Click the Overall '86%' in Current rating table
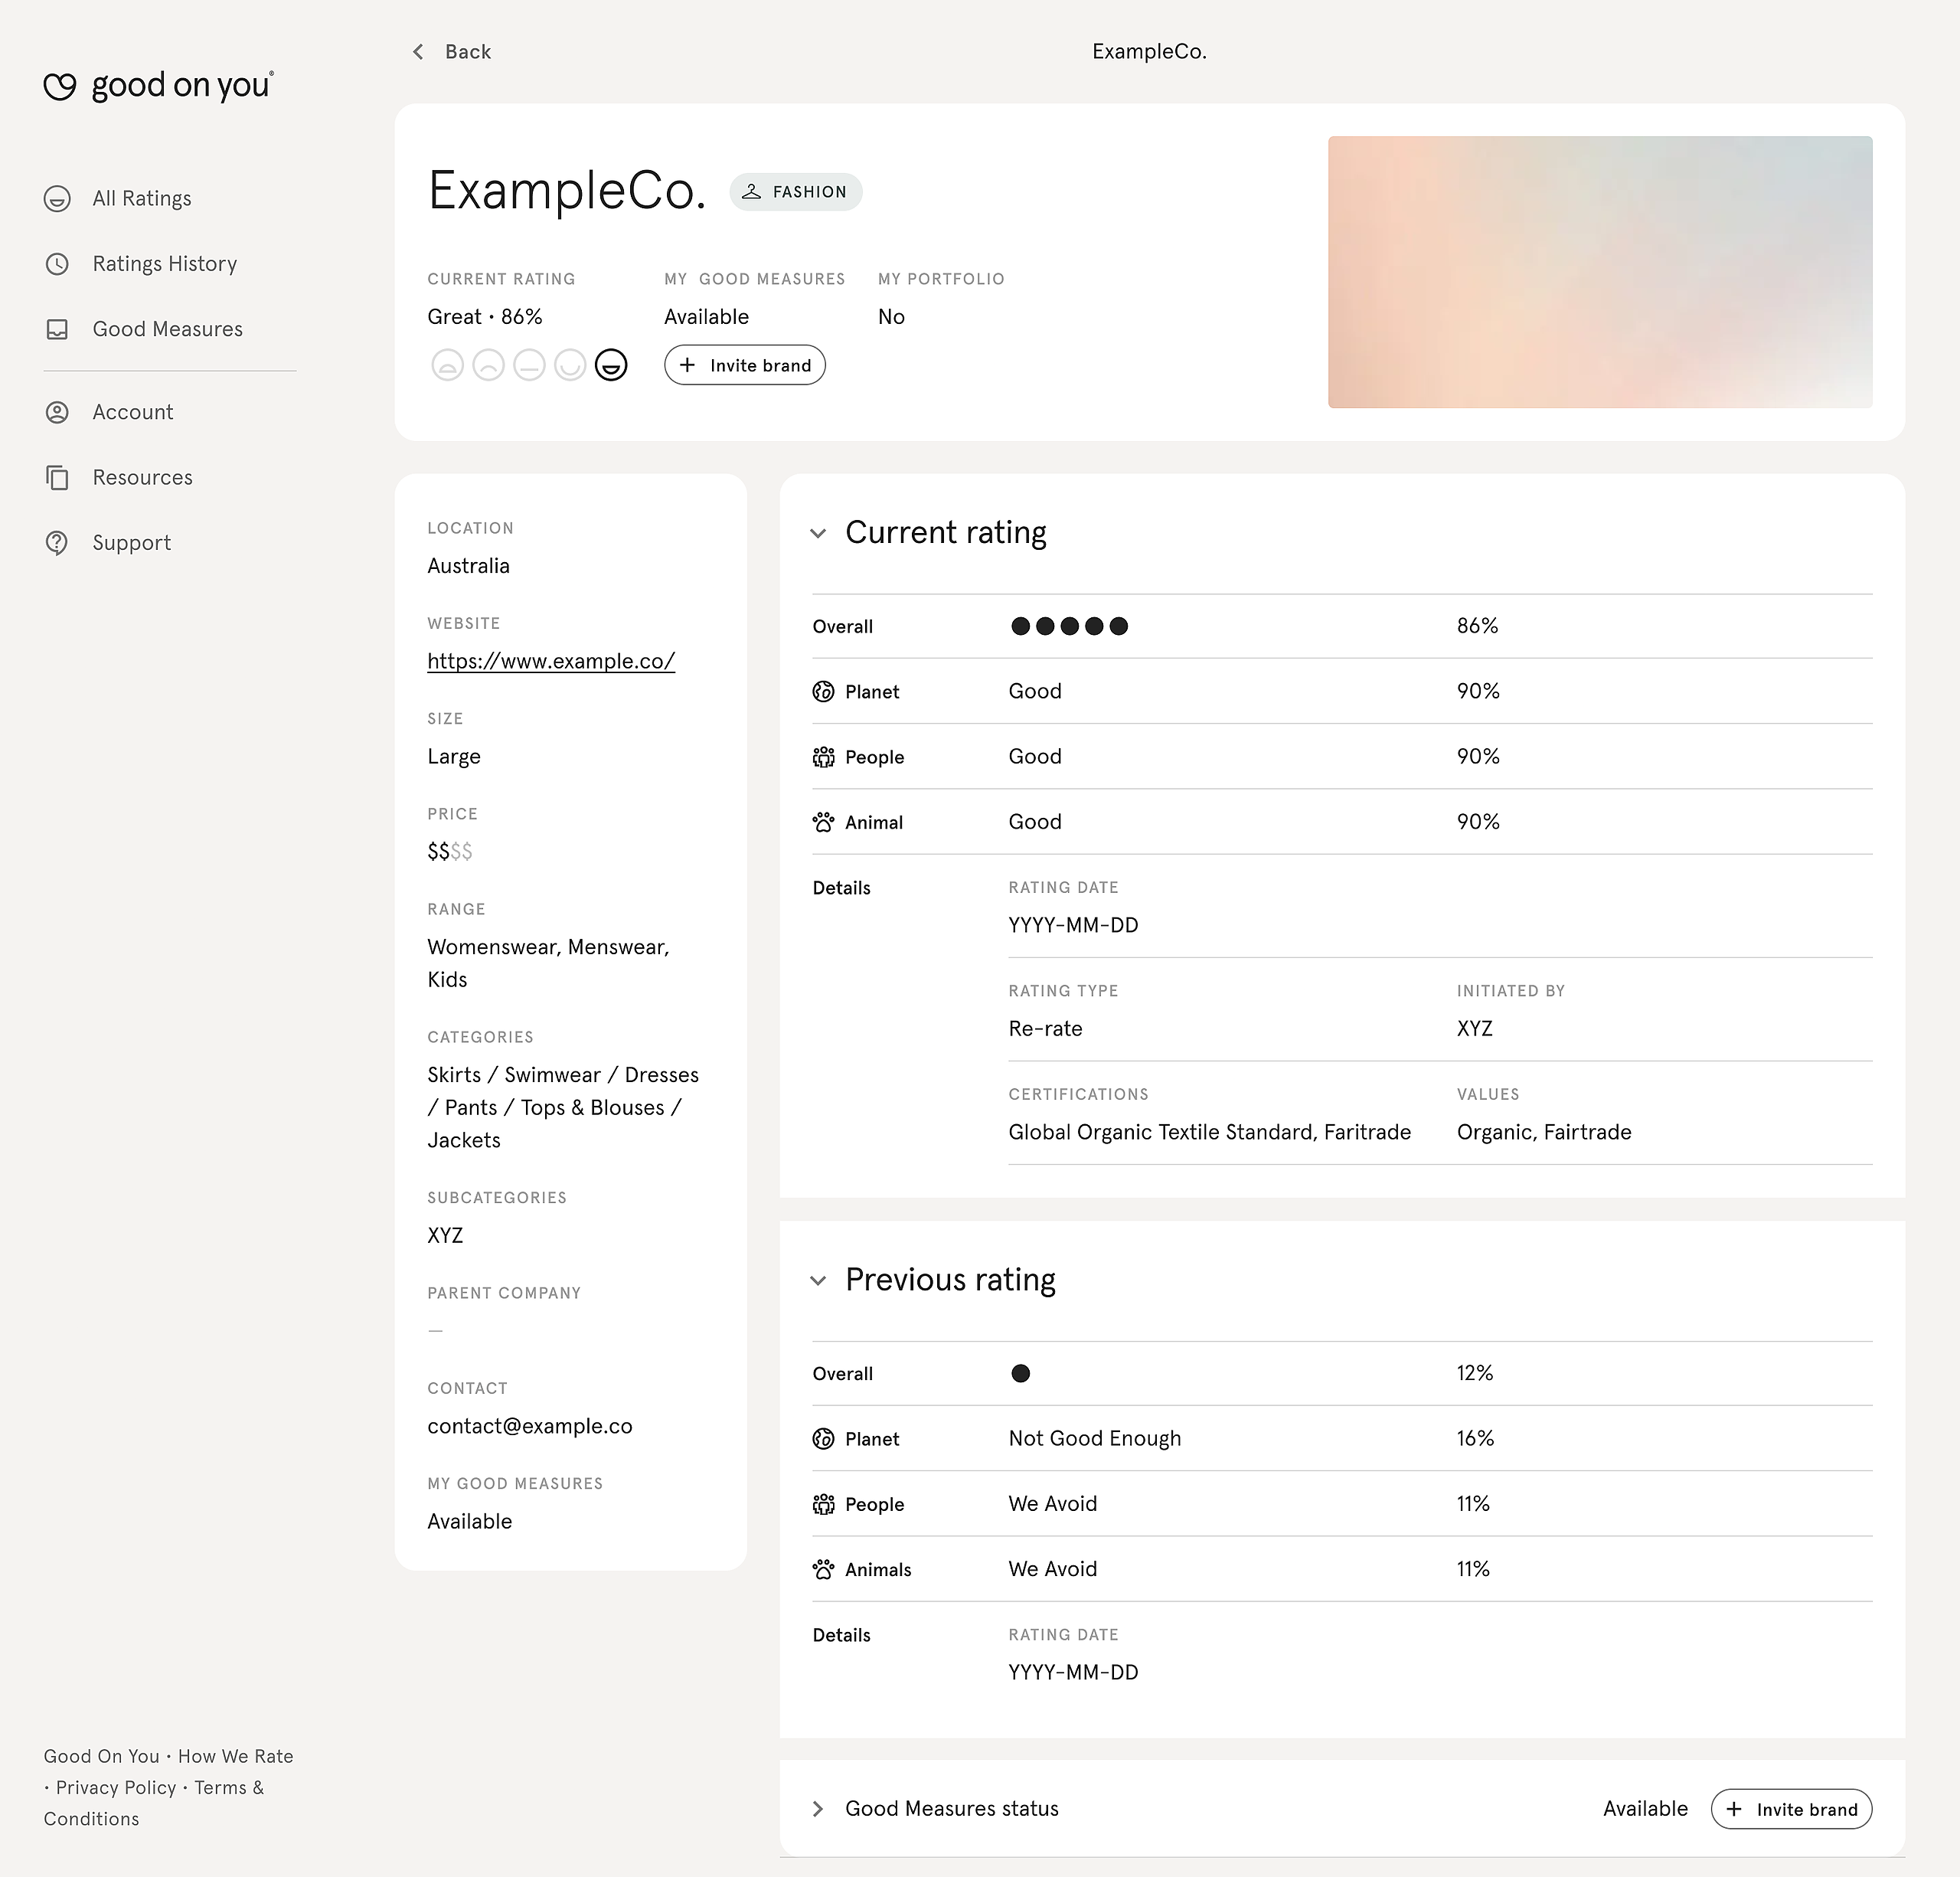 [x=1477, y=626]
